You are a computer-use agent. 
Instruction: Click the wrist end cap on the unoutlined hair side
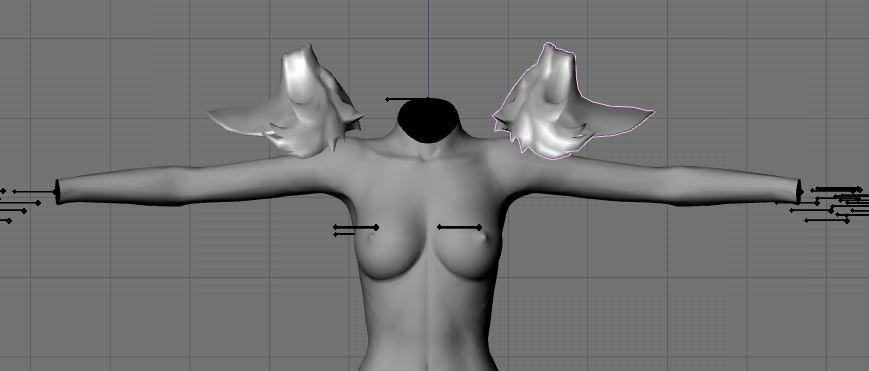(x=57, y=192)
